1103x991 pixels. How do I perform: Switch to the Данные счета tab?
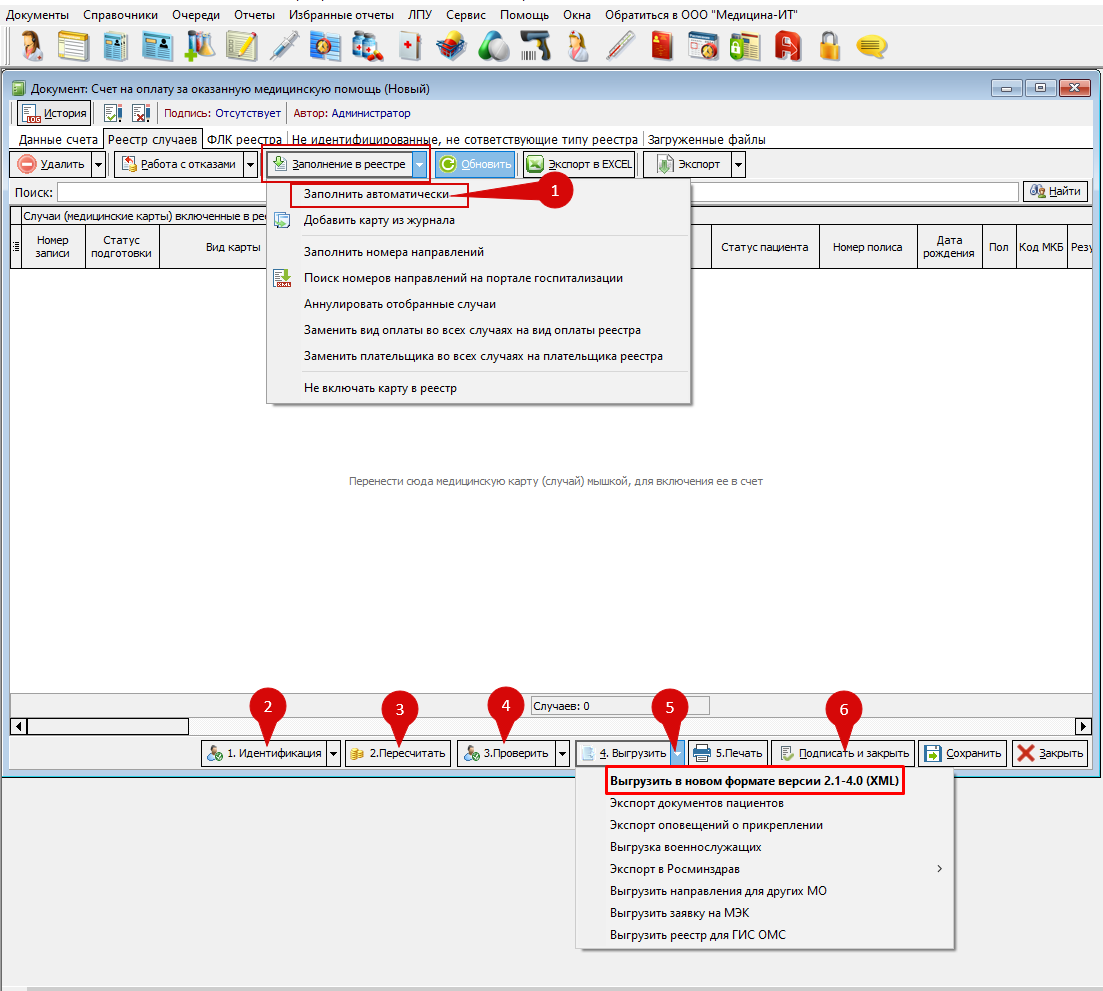[x=58, y=139]
